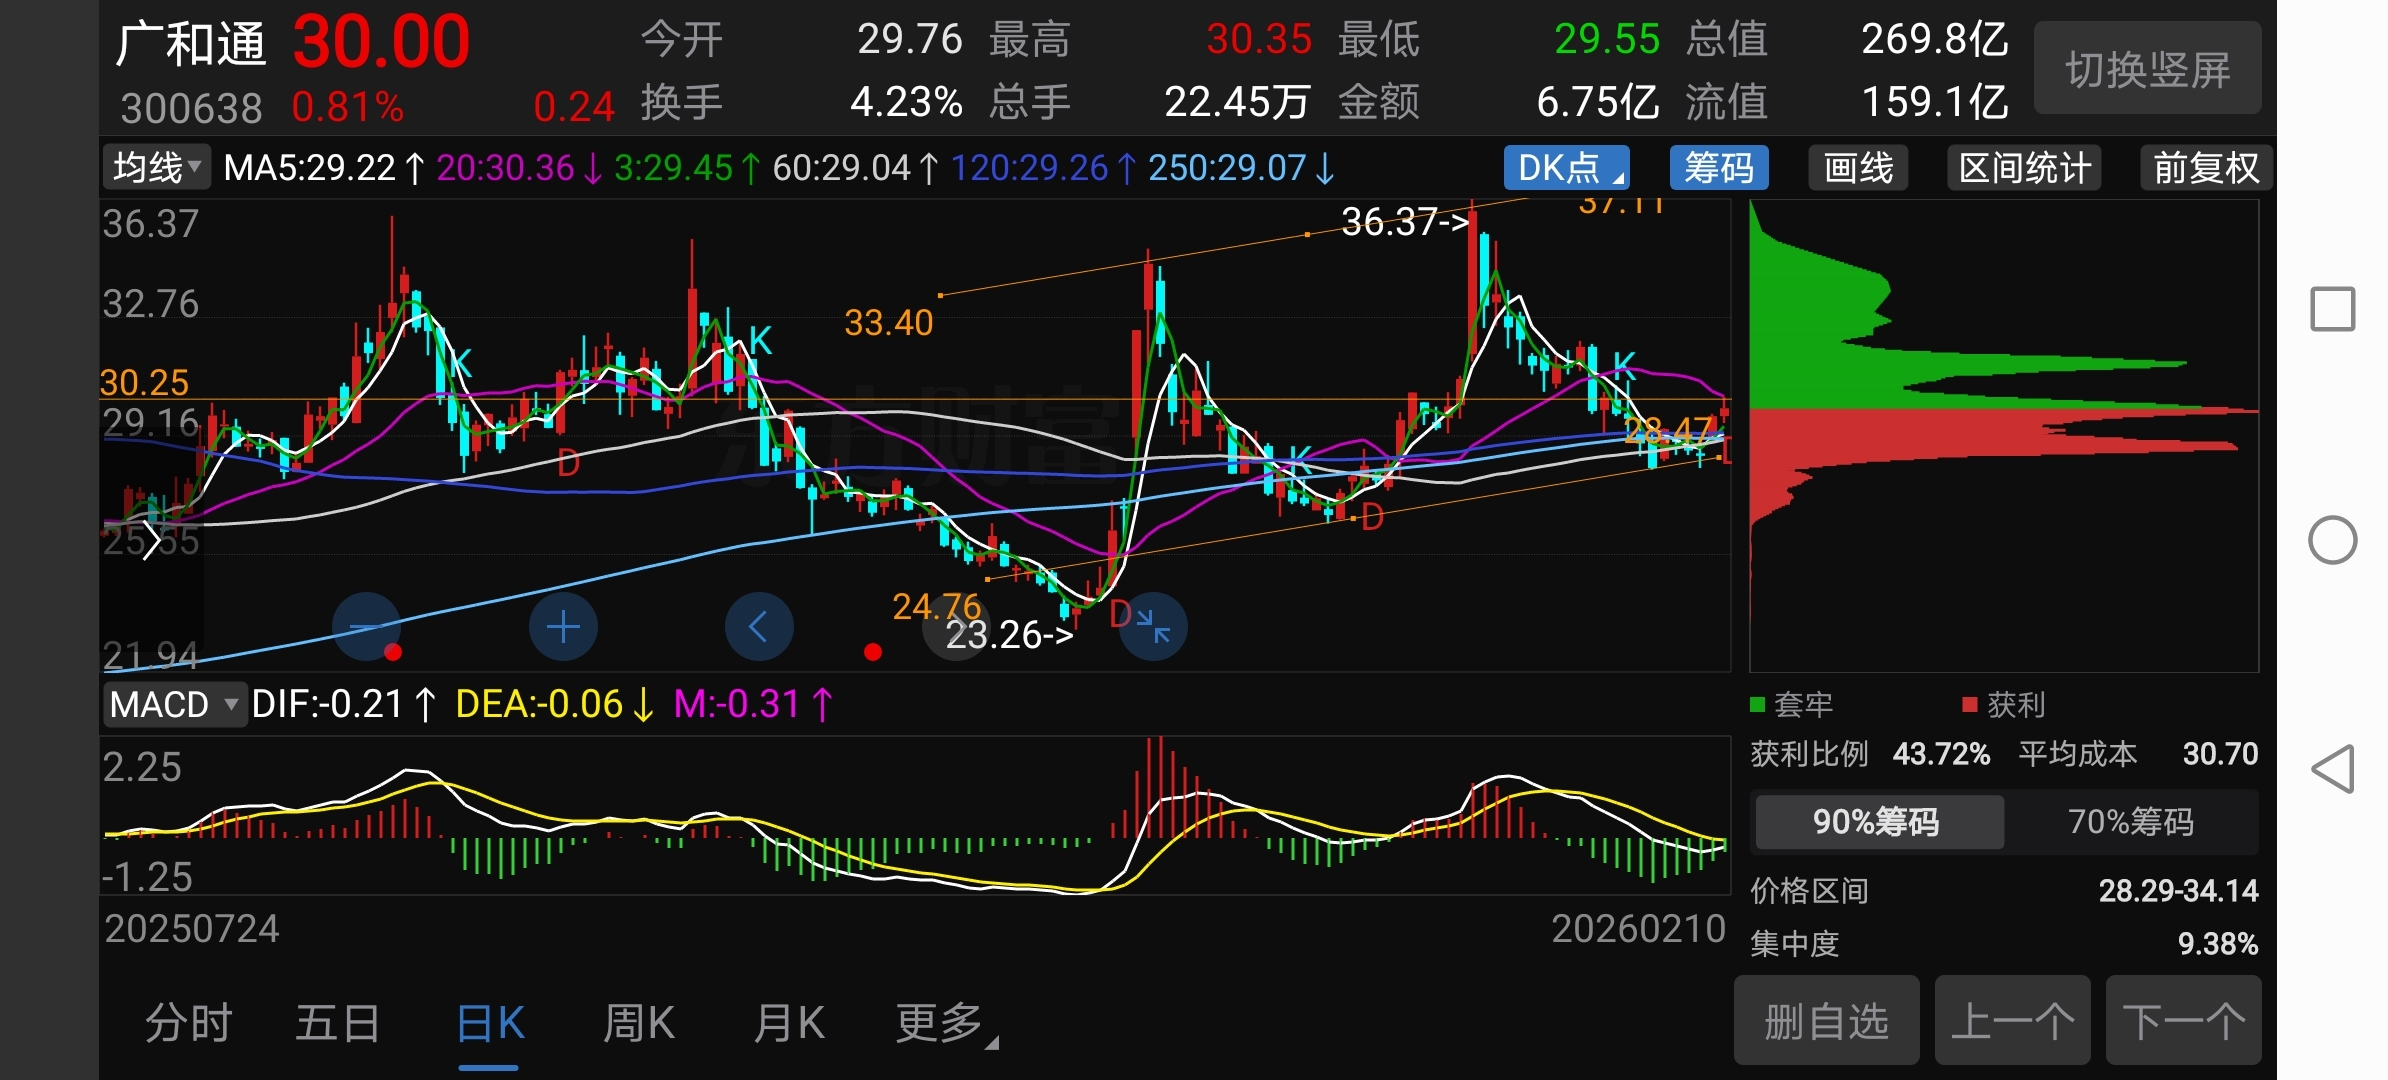Expand left panel with chevron arrow
This screenshot has height=1080, width=2388.
(151, 541)
